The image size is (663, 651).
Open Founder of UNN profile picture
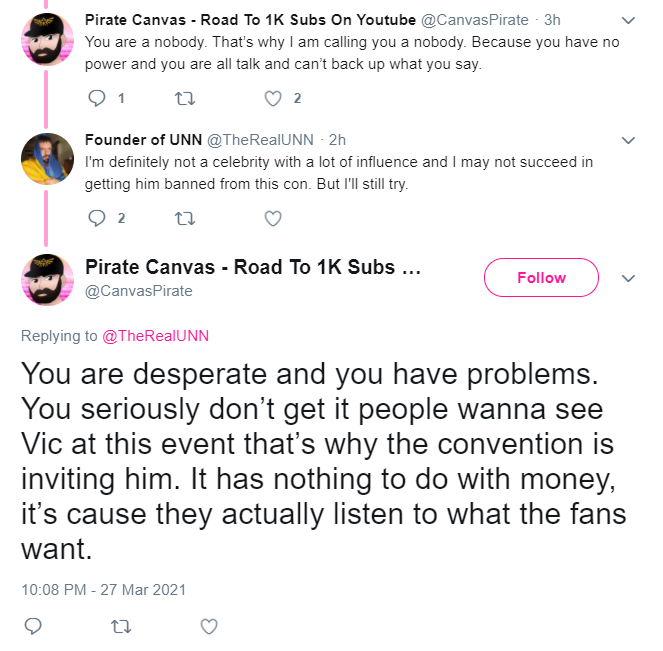tap(47, 159)
